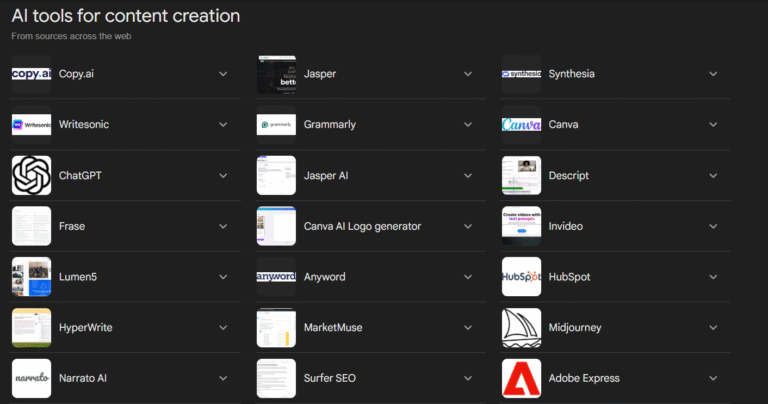The image size is (768, 404).
Task: Click the Grammarly logo icon
Action: 276,125
